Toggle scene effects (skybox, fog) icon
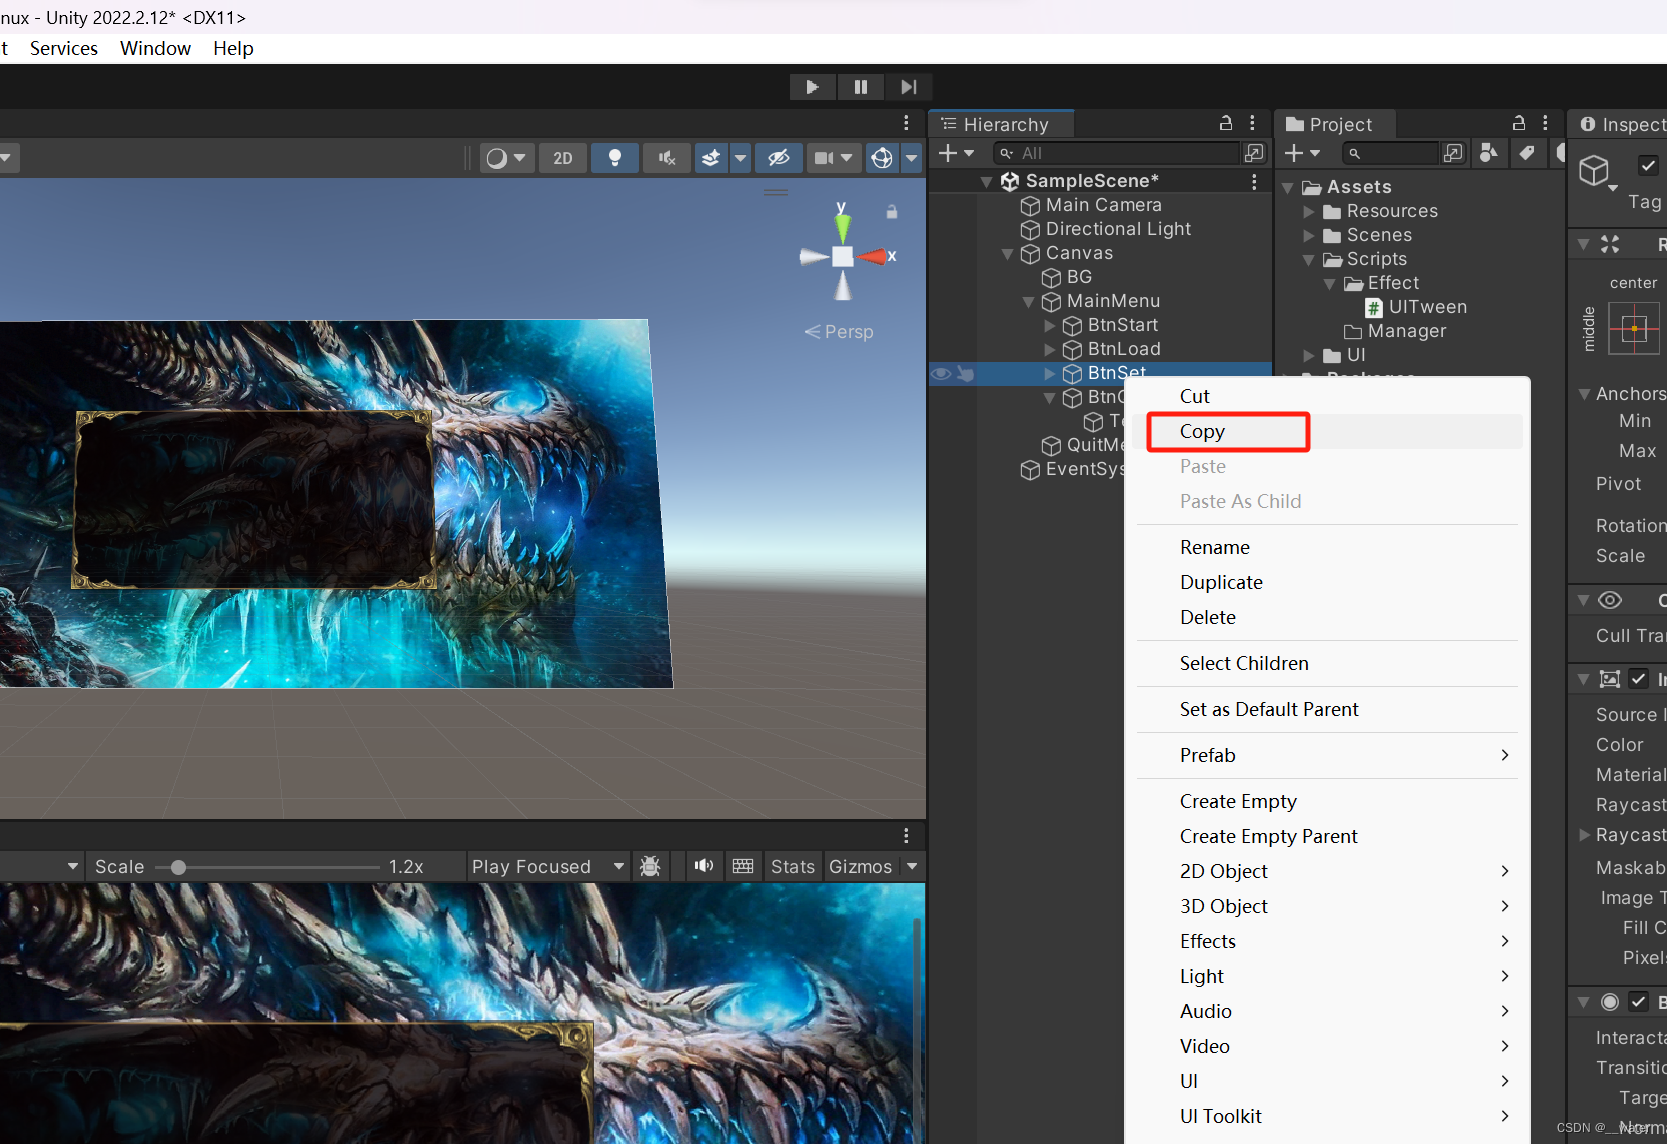Viewport: 1667px width, 1144px height. click(x=711, y=158)
